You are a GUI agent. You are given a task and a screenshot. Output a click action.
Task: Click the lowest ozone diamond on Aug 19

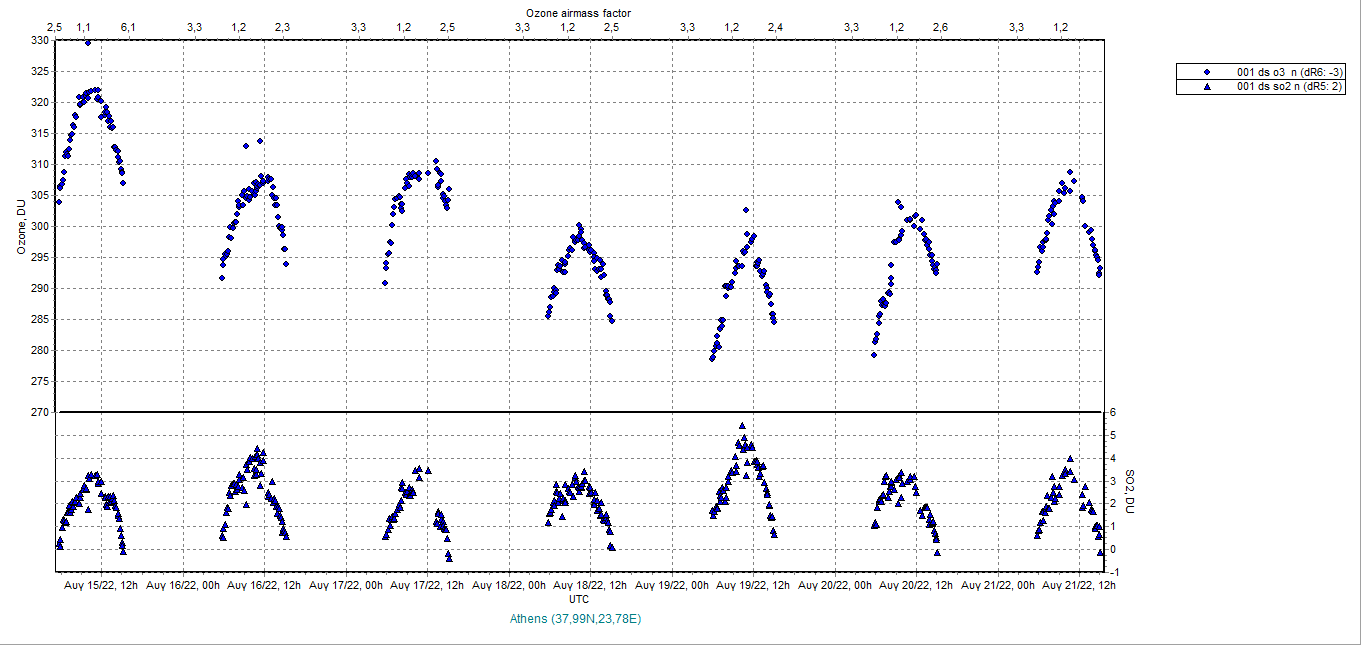[712, 358]
